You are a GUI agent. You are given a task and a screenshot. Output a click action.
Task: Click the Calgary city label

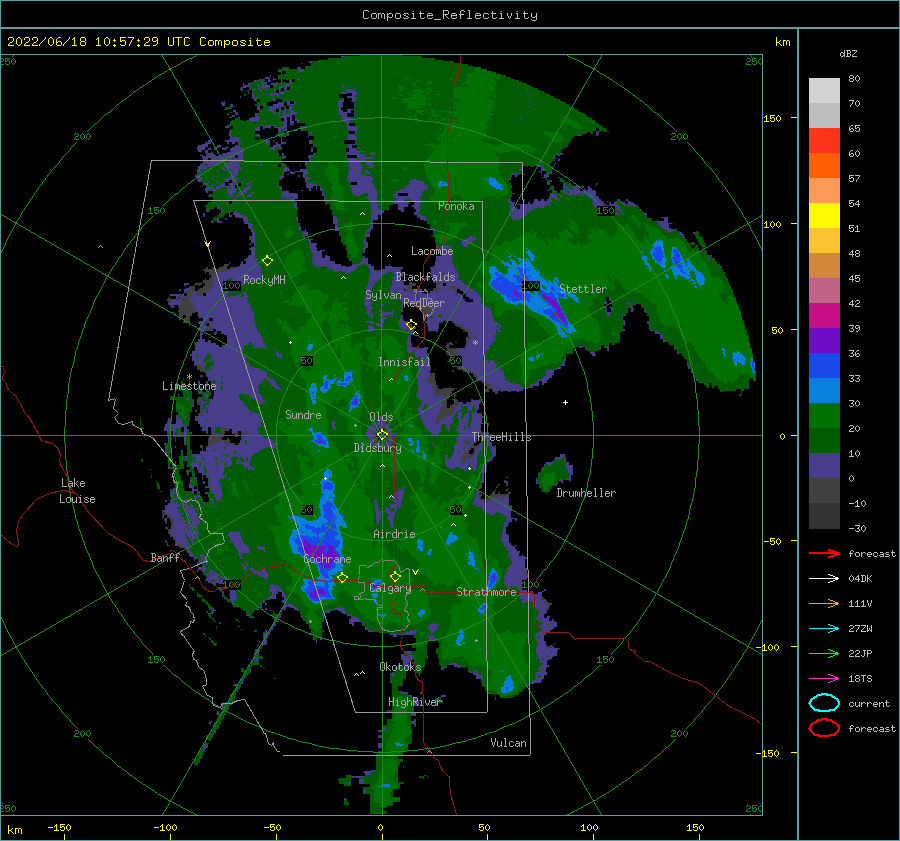pos(390,588)
